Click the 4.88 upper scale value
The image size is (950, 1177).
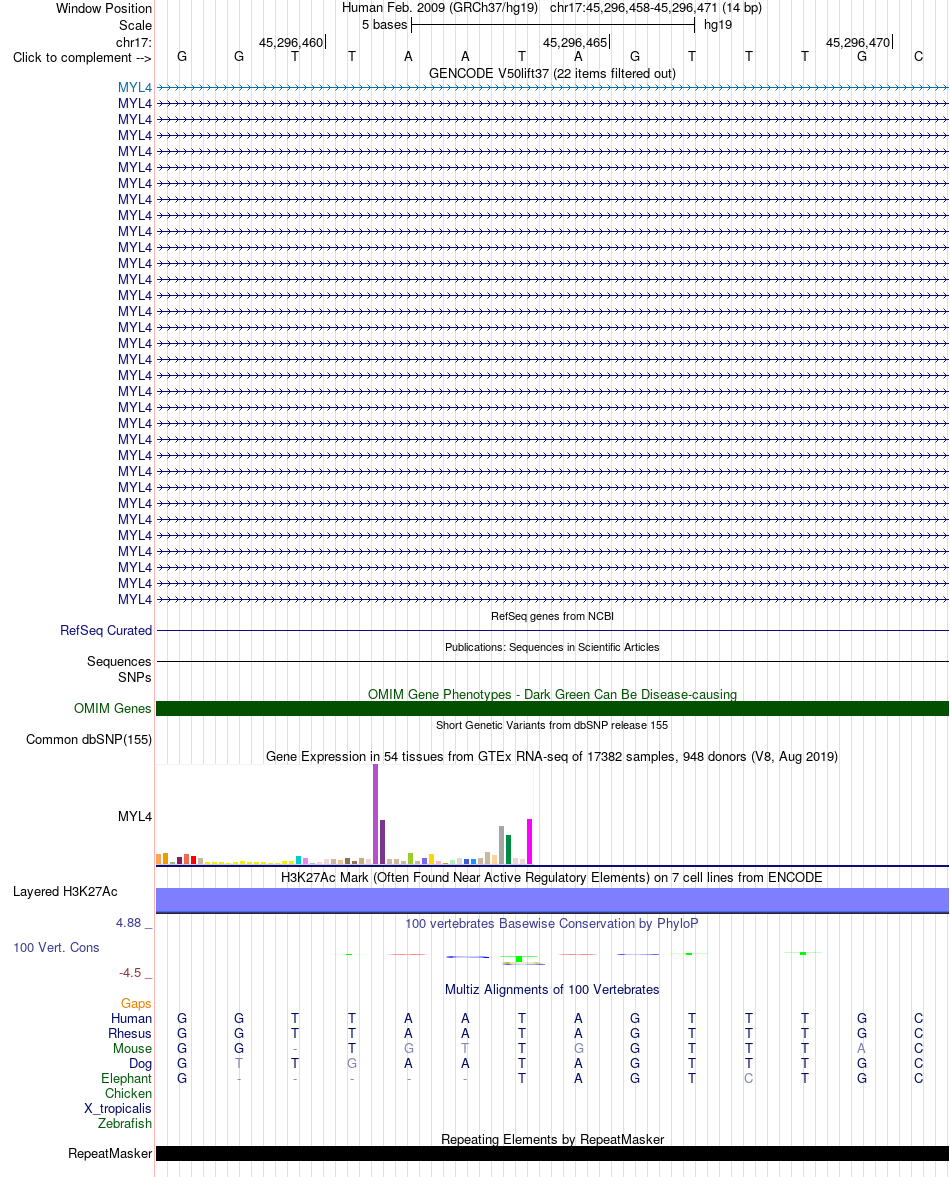click(128, 923)
